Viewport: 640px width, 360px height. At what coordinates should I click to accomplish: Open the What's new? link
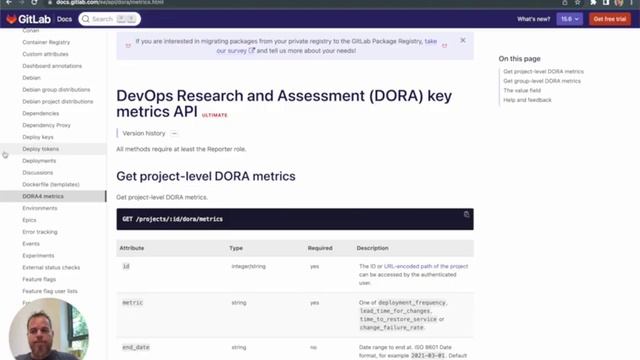pyautogui.click(x=533, y=19)
